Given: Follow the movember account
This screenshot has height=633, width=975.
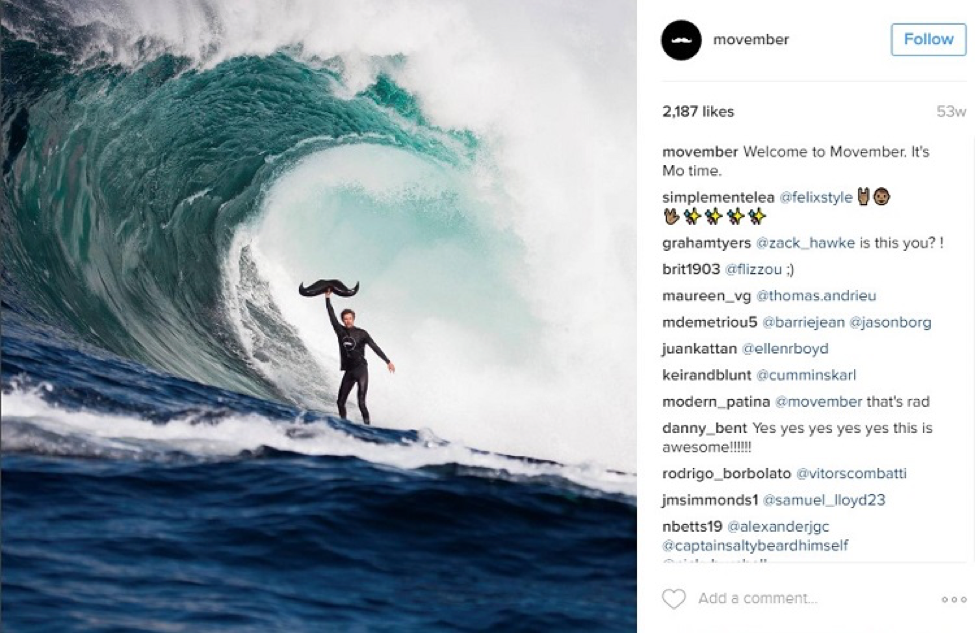Looking at the screenshot, I should click(928, 40).
